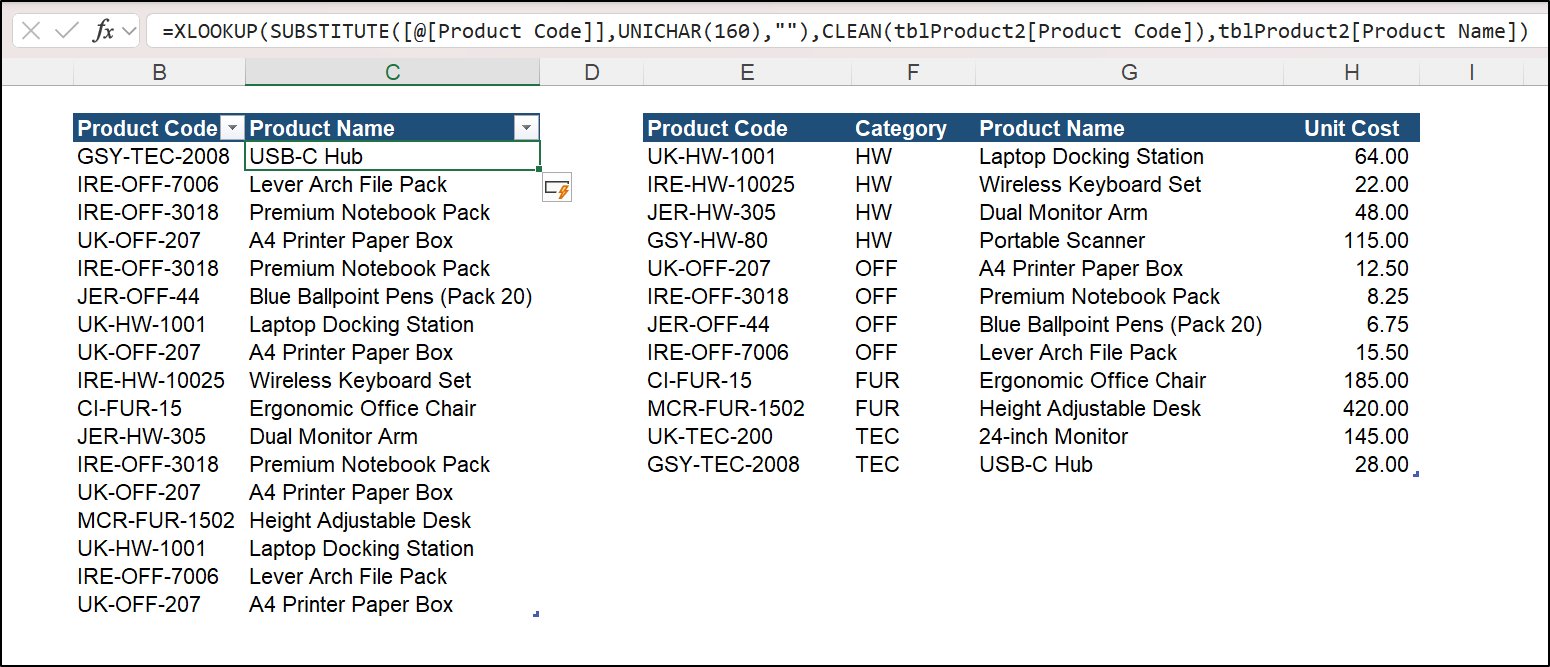
Task: Select cell GSY-TEC-2008 in column B
Action: point(159,156)
